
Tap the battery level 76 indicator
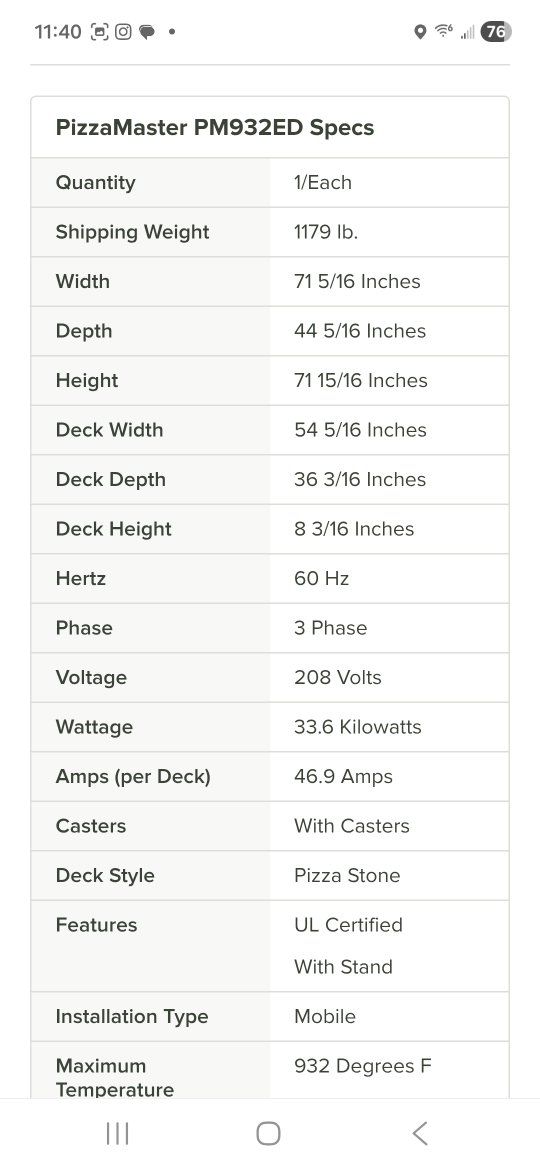496,31
